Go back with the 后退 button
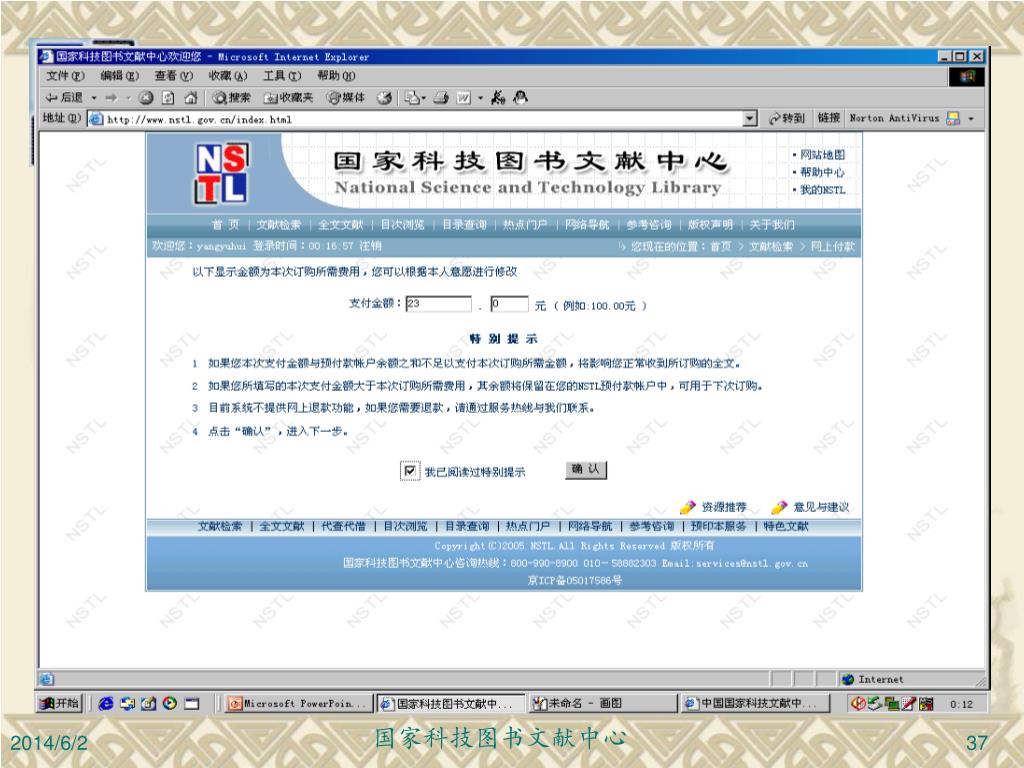The image size is (1024, 768). [64, 98]
